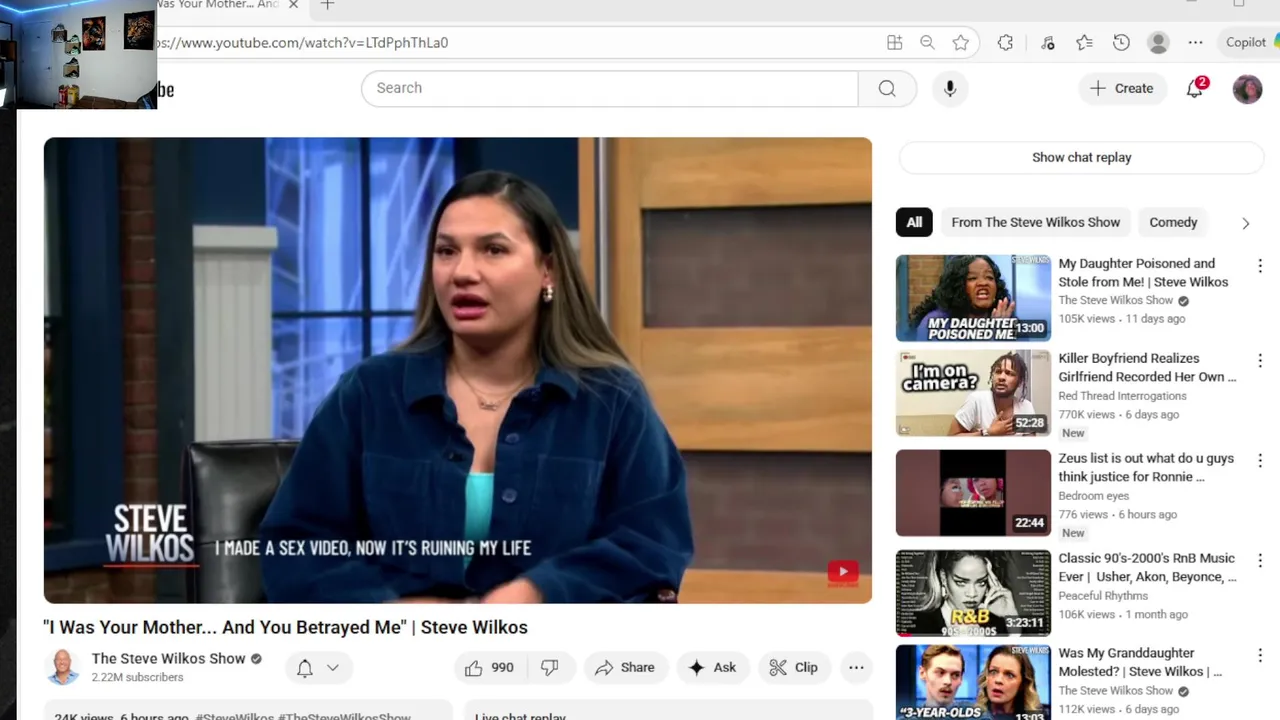
Task: Click My Daughter Poisoned and Stole title
Action: point(1143,273)
